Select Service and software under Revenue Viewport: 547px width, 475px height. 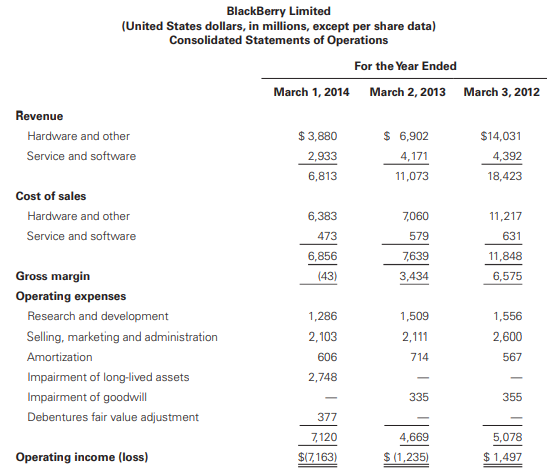tap(81, 156)
